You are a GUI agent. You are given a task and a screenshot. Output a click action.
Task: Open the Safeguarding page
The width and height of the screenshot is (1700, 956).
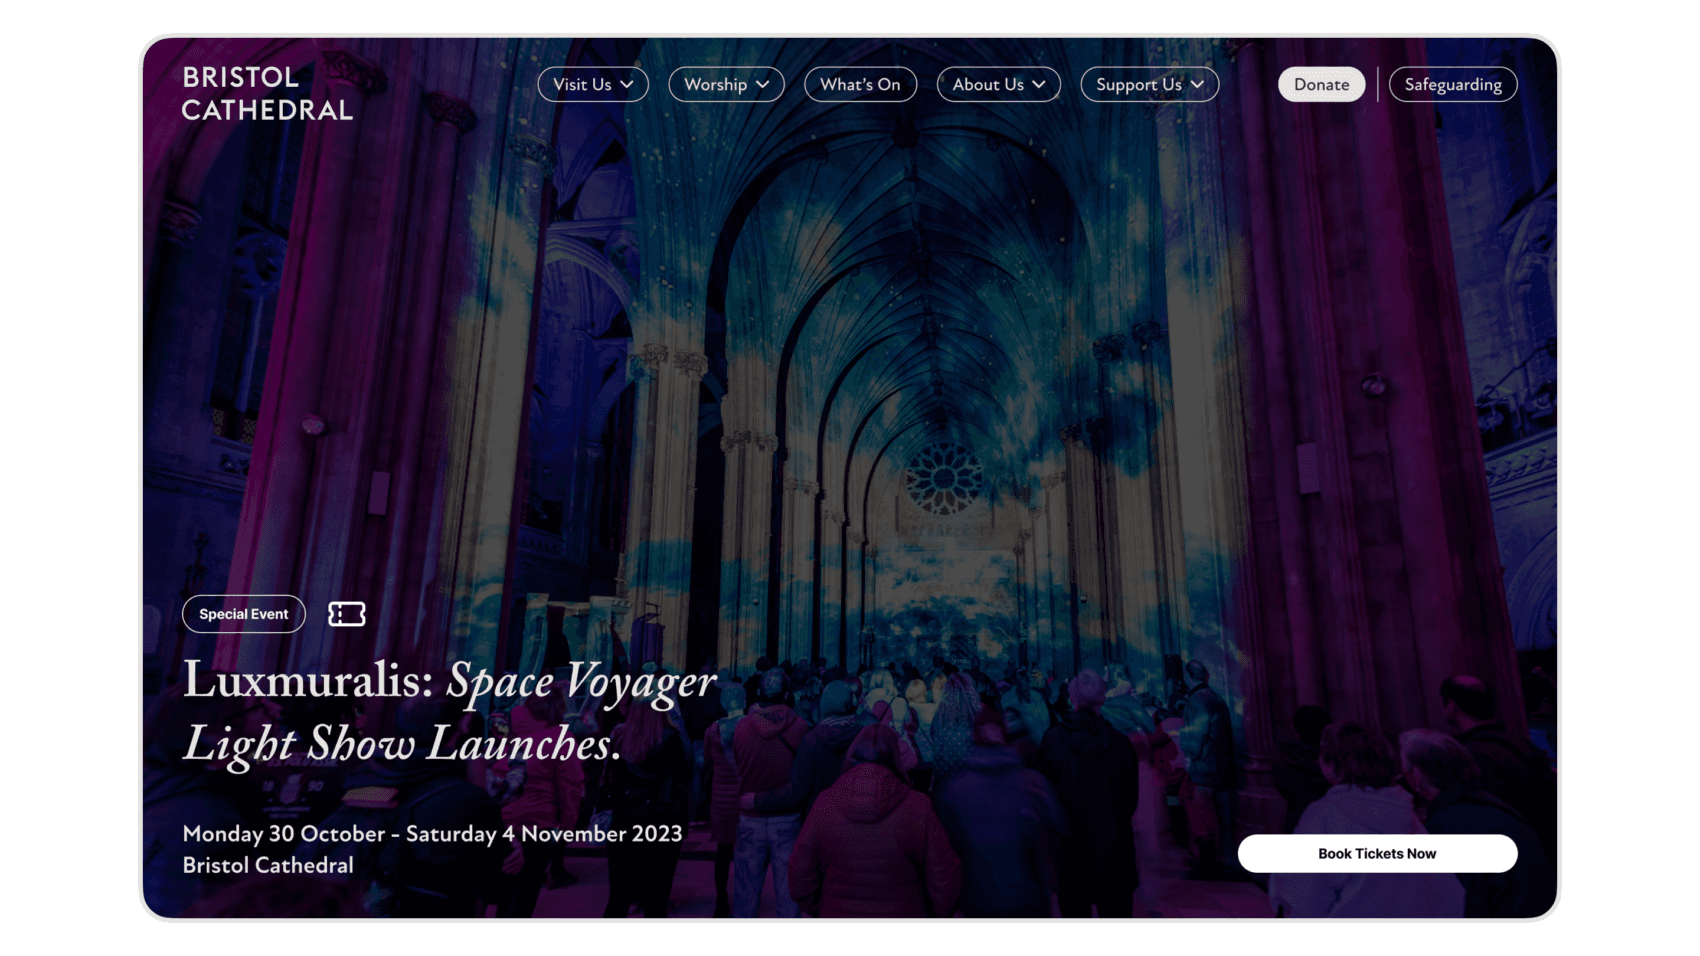click(1452, 84)
